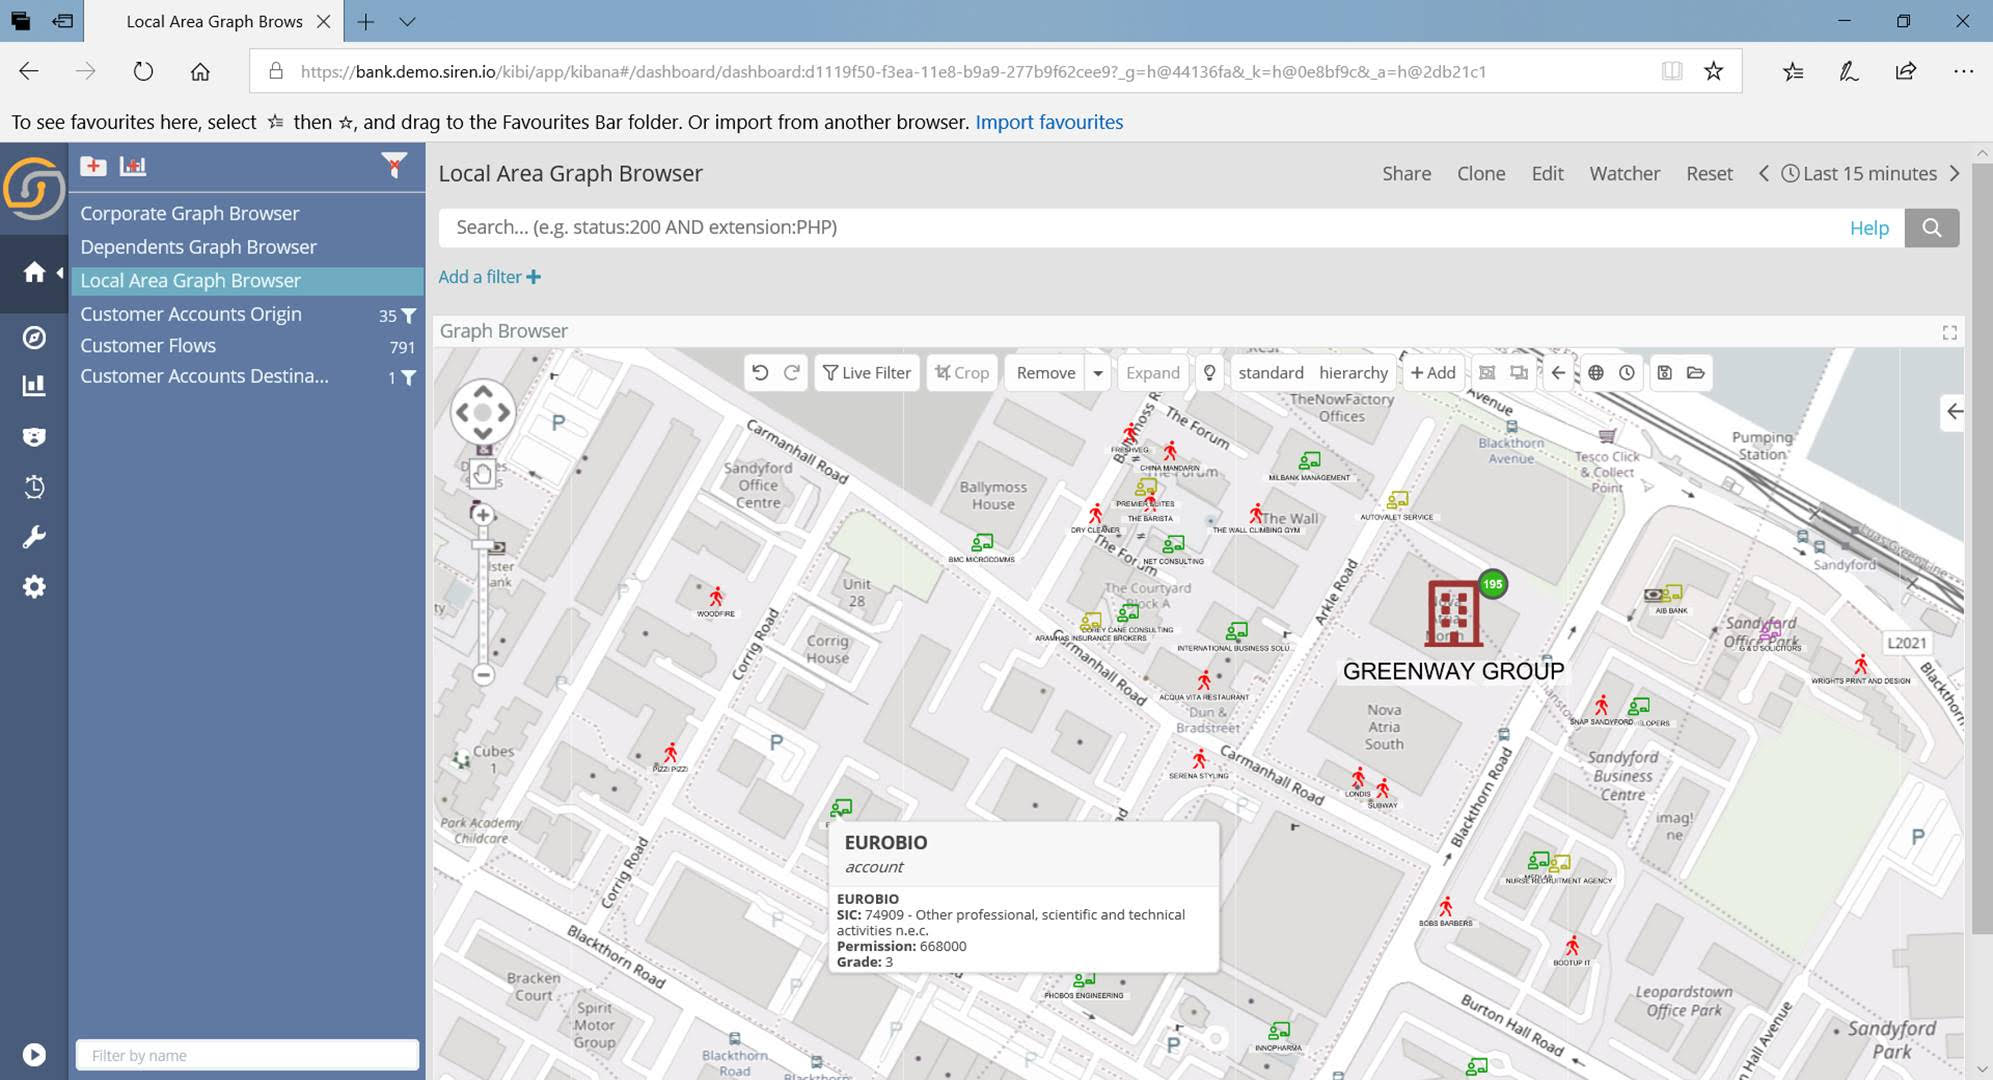Click the Add button in graph toolbar
Viewport: 1993px width, 1080px height.
[1433, 373]
